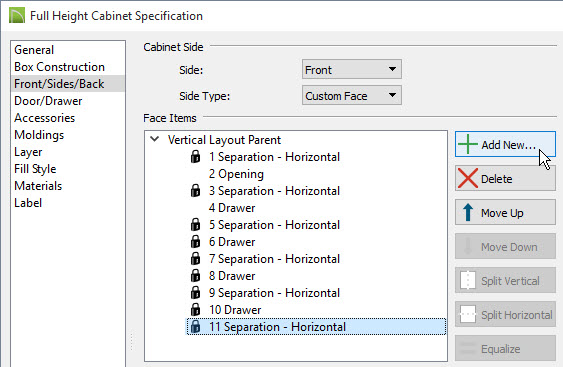
Task: Click the green plus Add New icon
Action: click(x=468, y=144)
